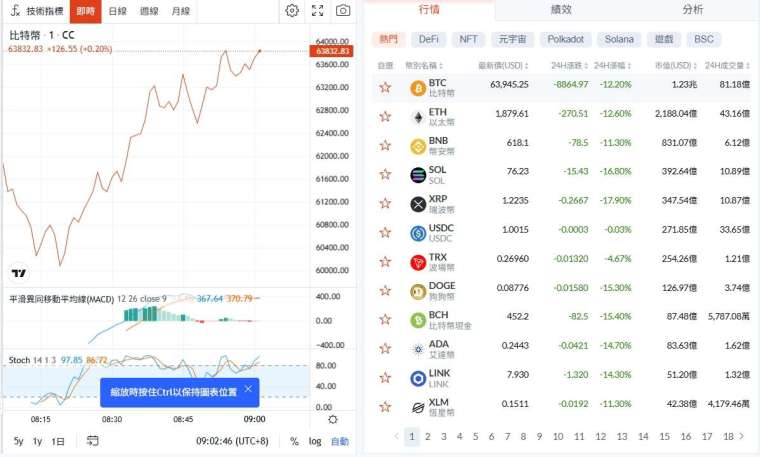Screen dimensions: 760x457
Task: Switch to the 日線 chart tab
Action: tap(117, 11)
